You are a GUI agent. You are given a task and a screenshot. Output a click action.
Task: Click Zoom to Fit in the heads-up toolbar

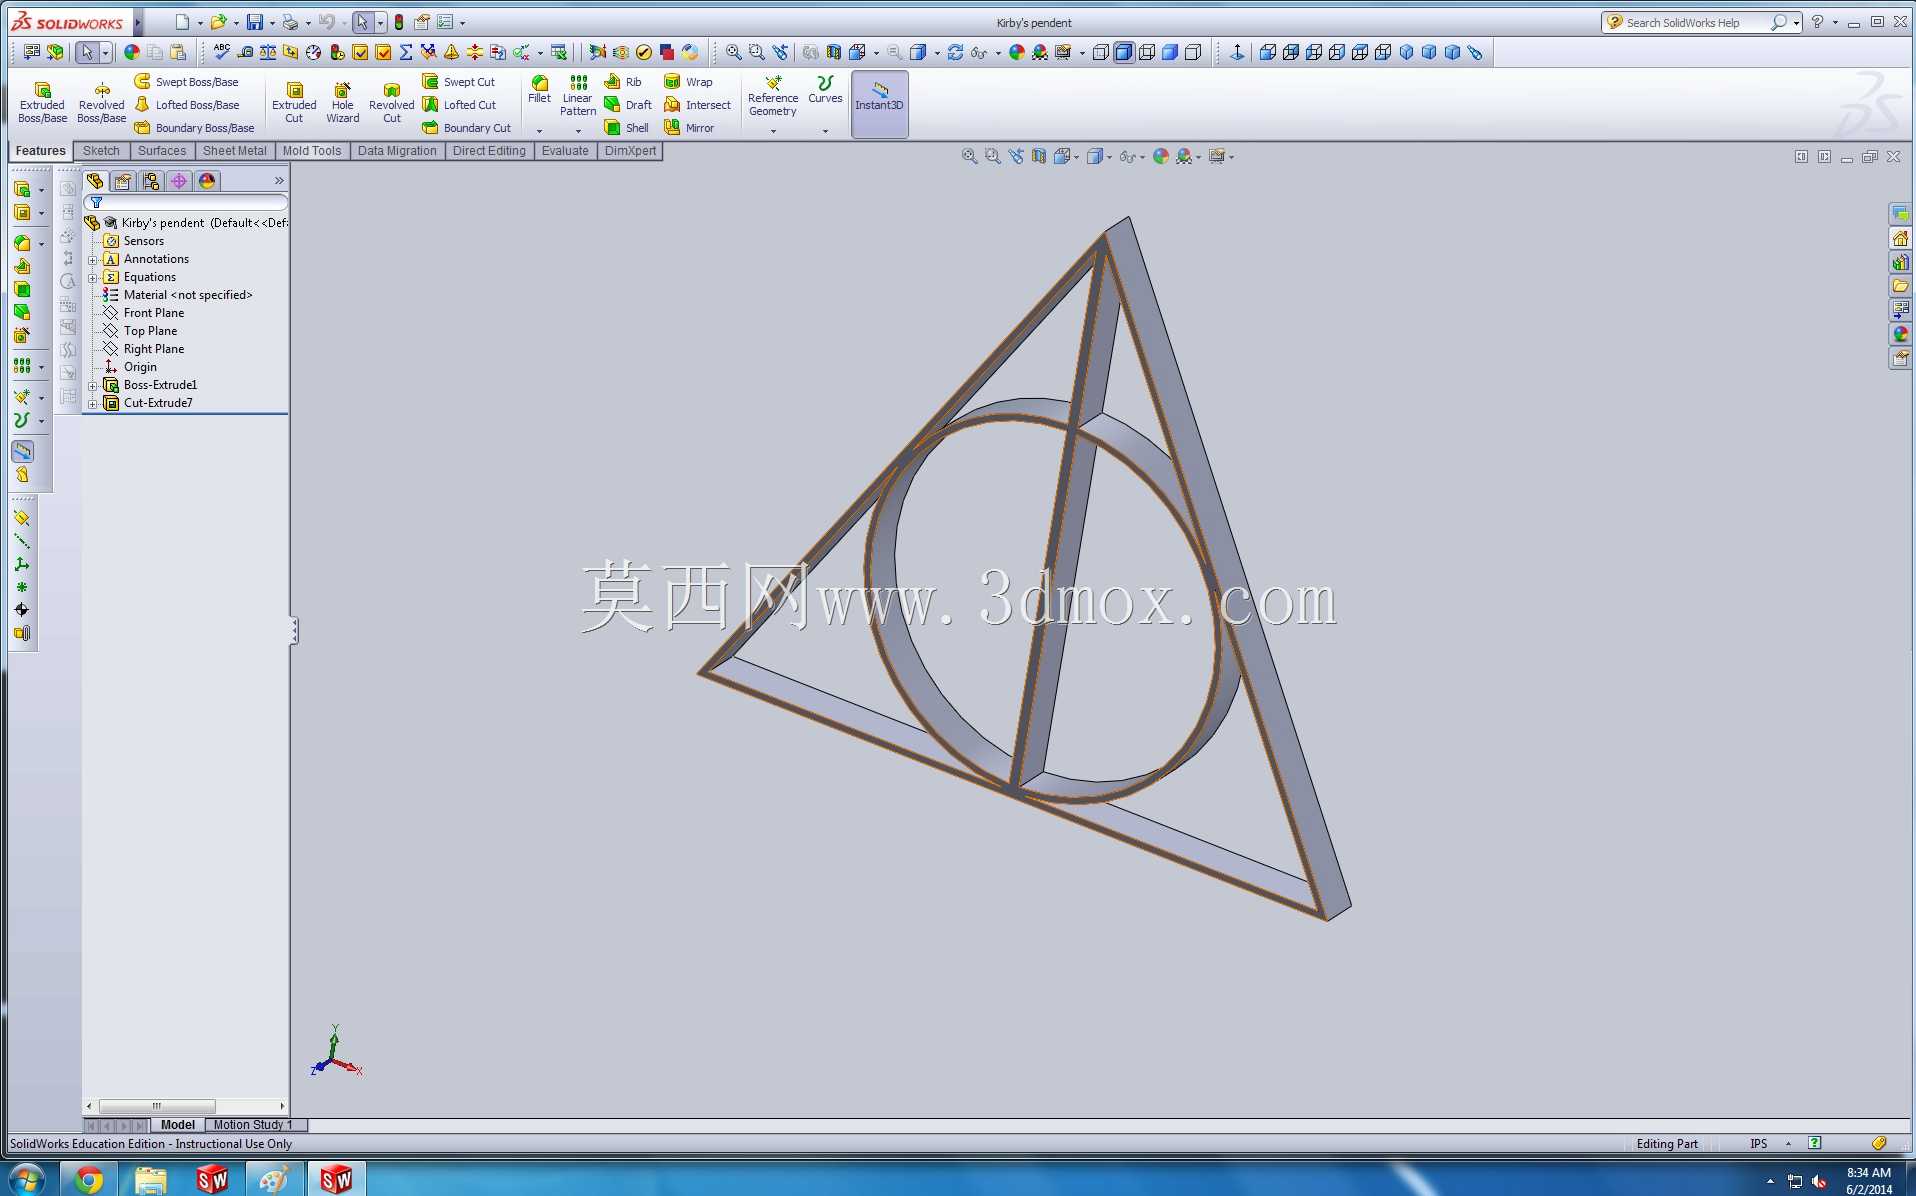[969, 156]
